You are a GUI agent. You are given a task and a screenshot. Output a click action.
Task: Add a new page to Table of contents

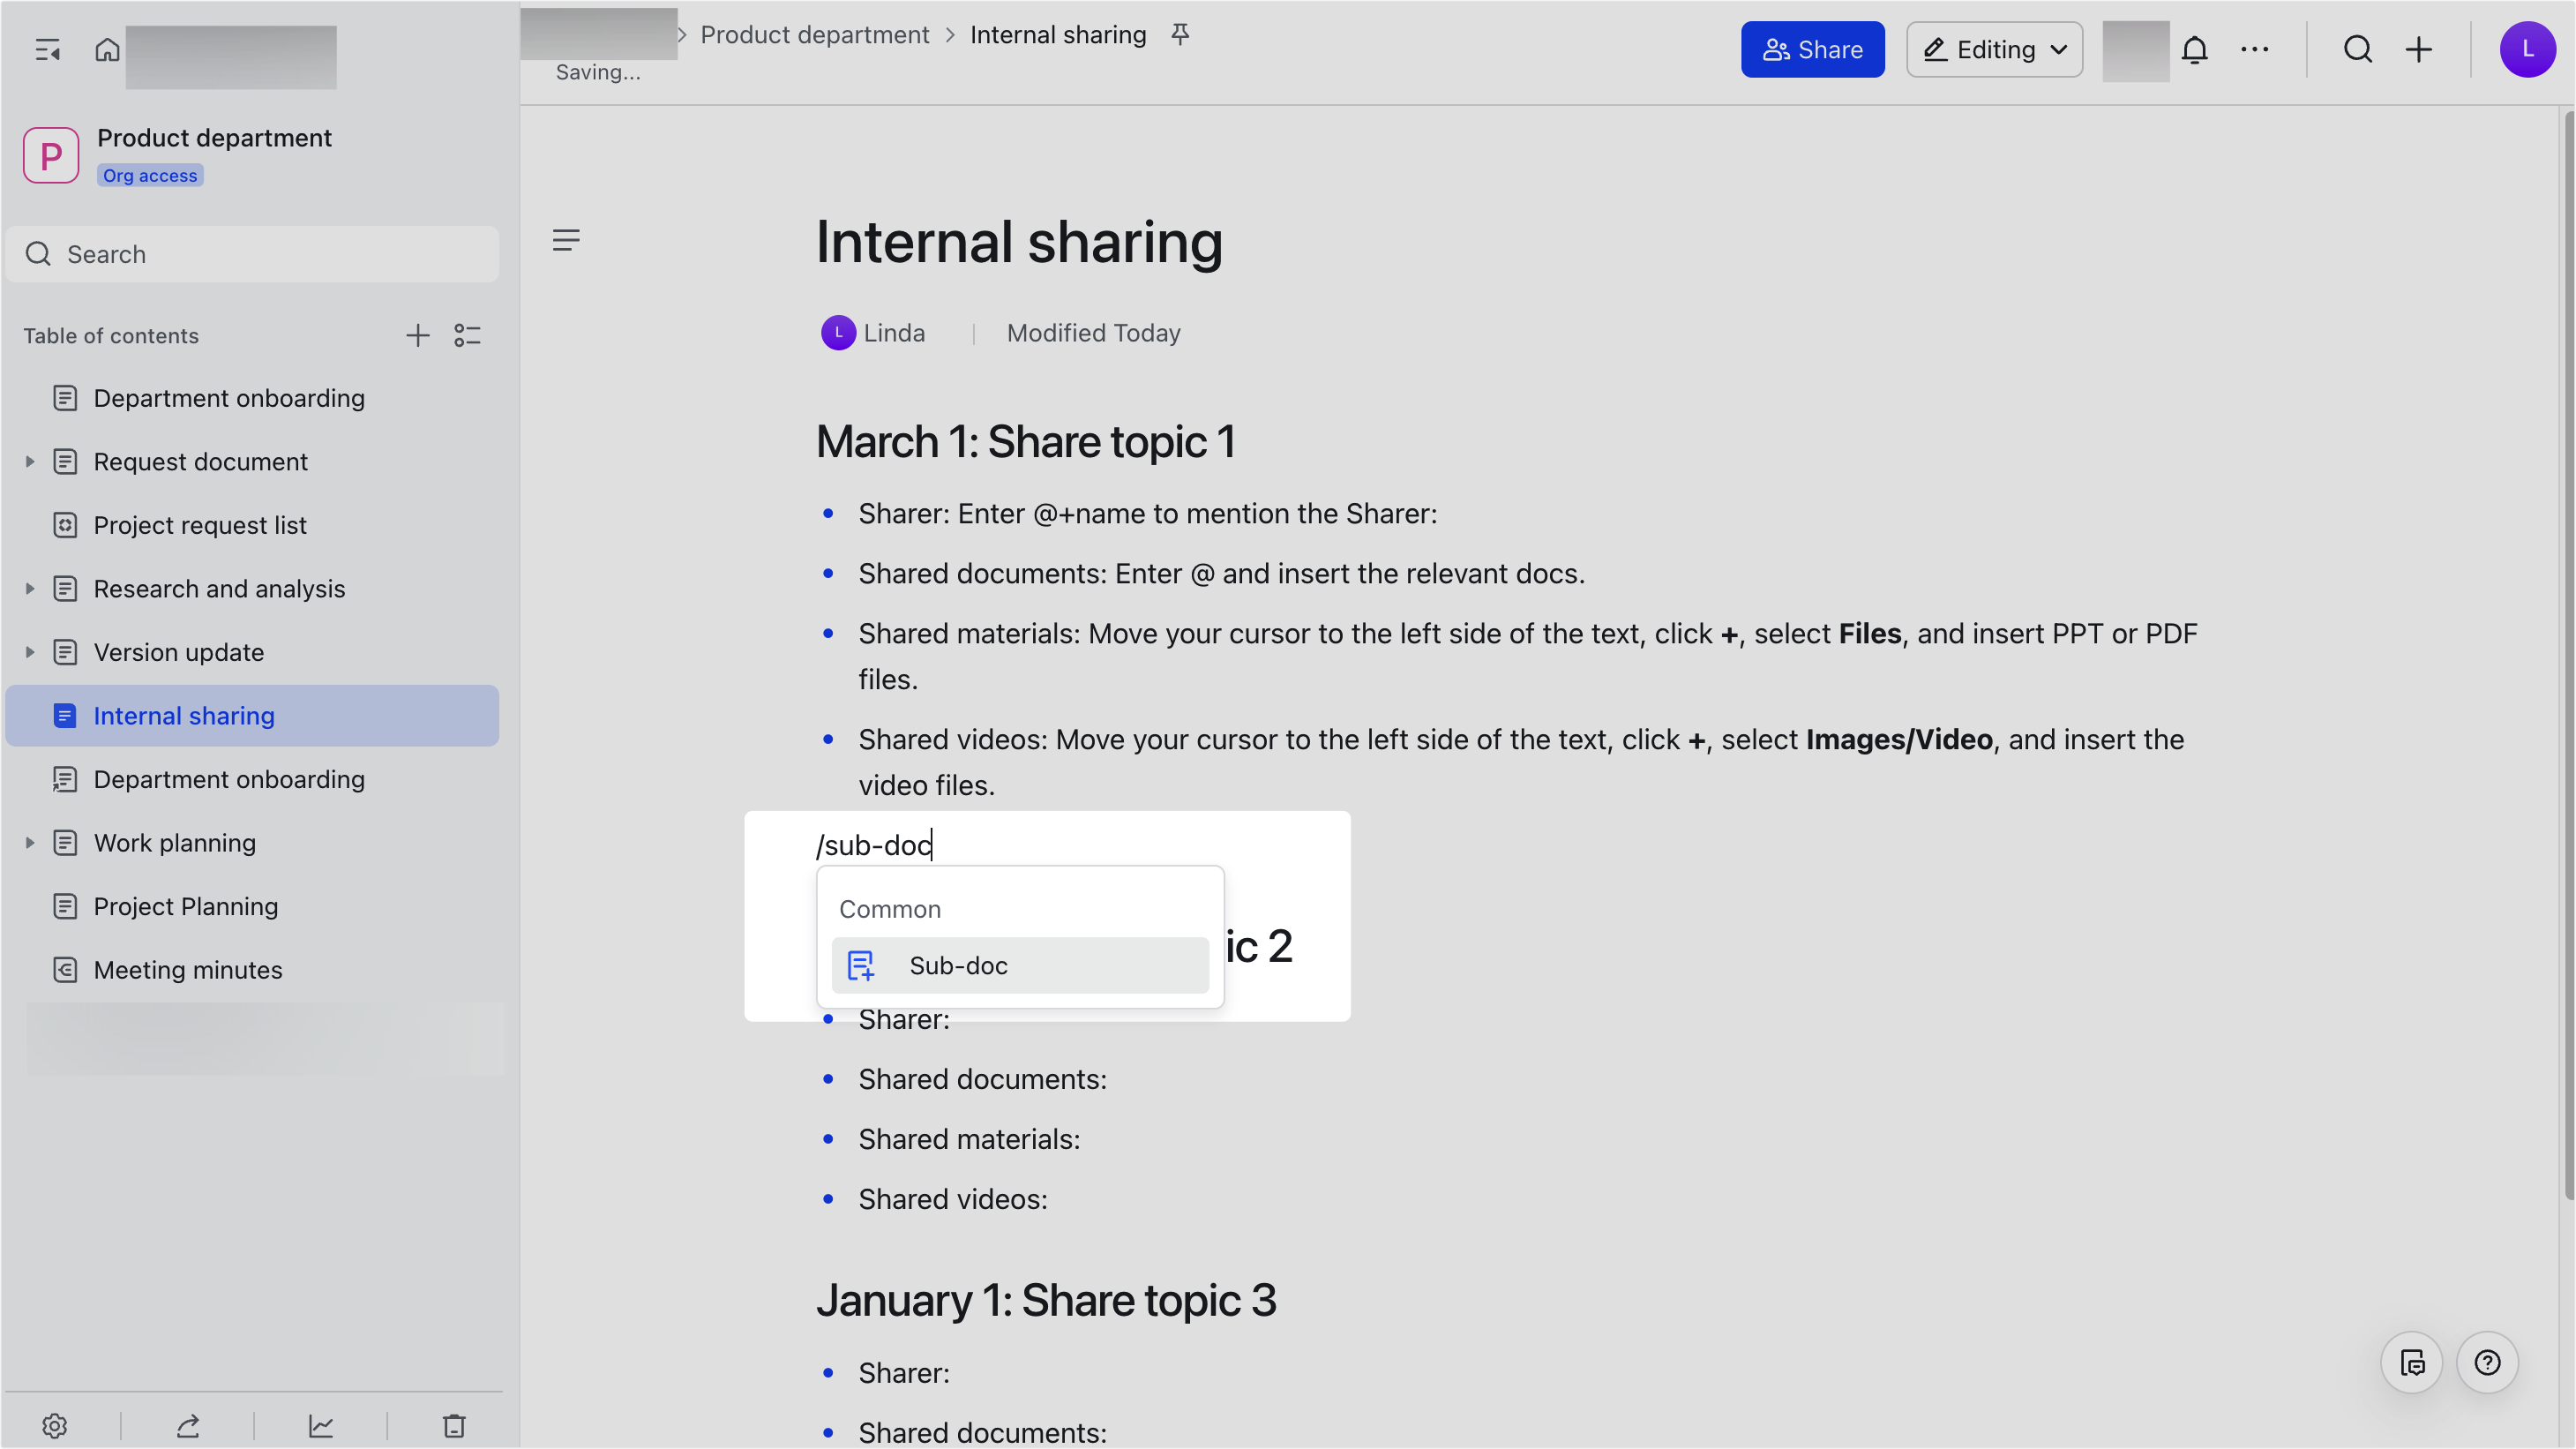(417, 335)
